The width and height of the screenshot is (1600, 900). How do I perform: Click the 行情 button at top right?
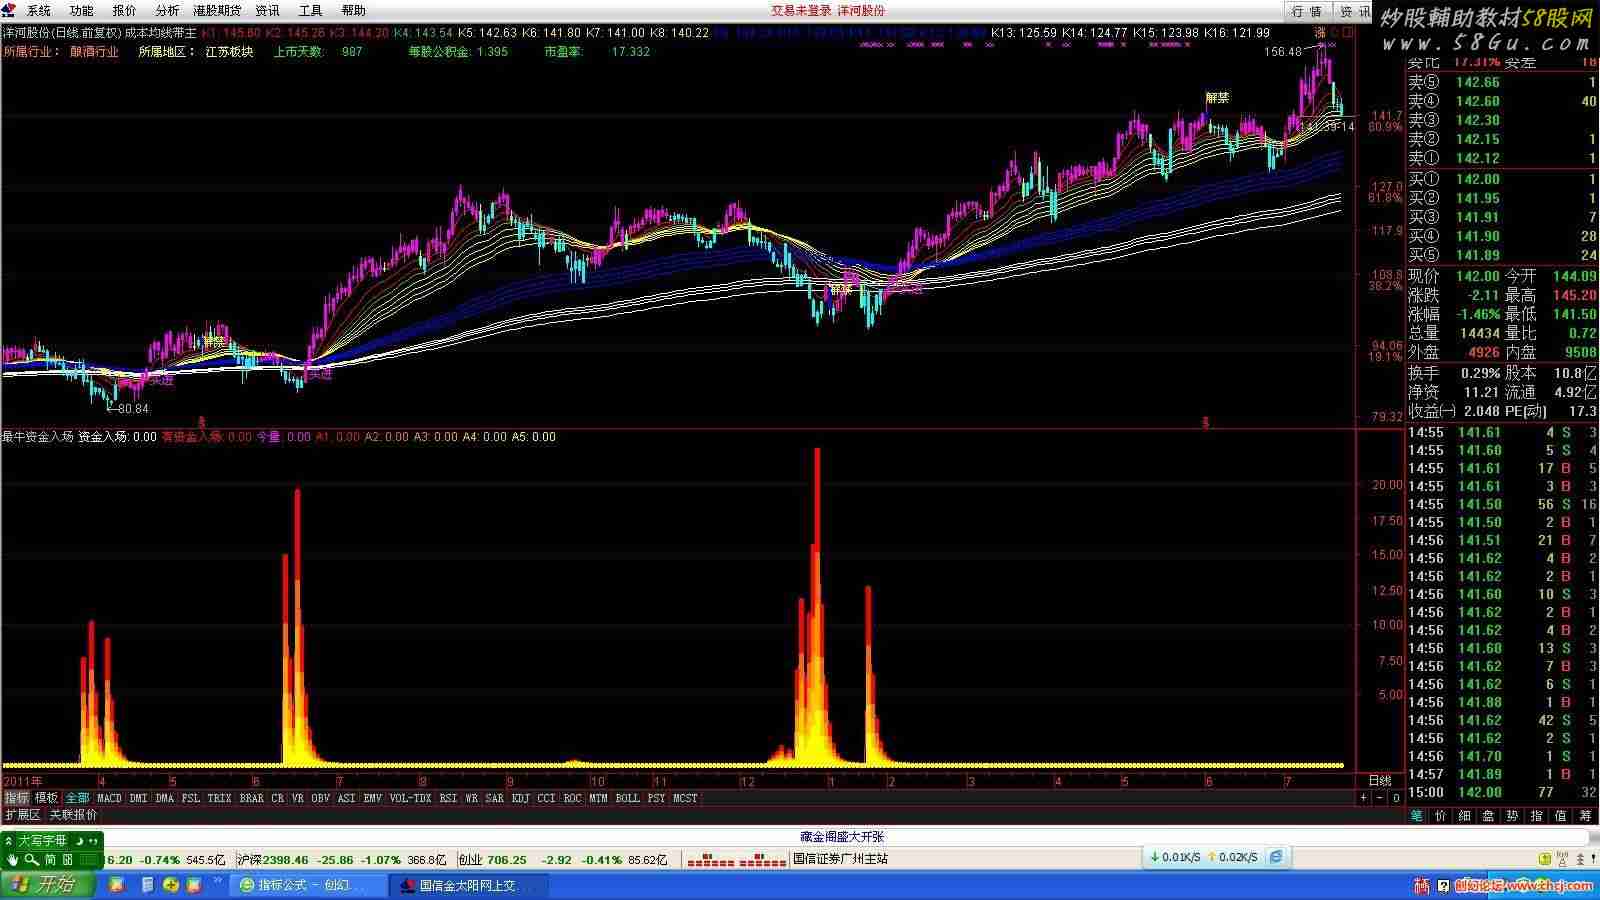point(1307,11)
